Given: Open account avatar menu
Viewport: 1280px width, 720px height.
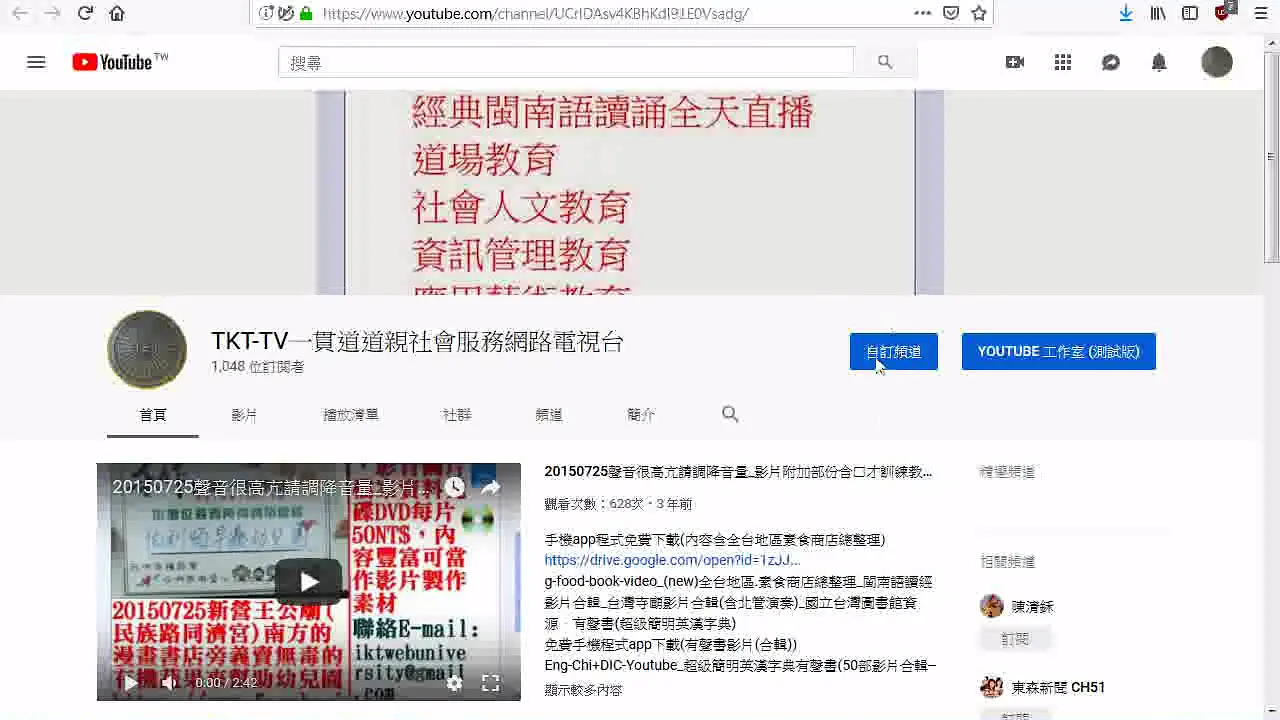Looking at the screenshot, I should [1217, 62].
